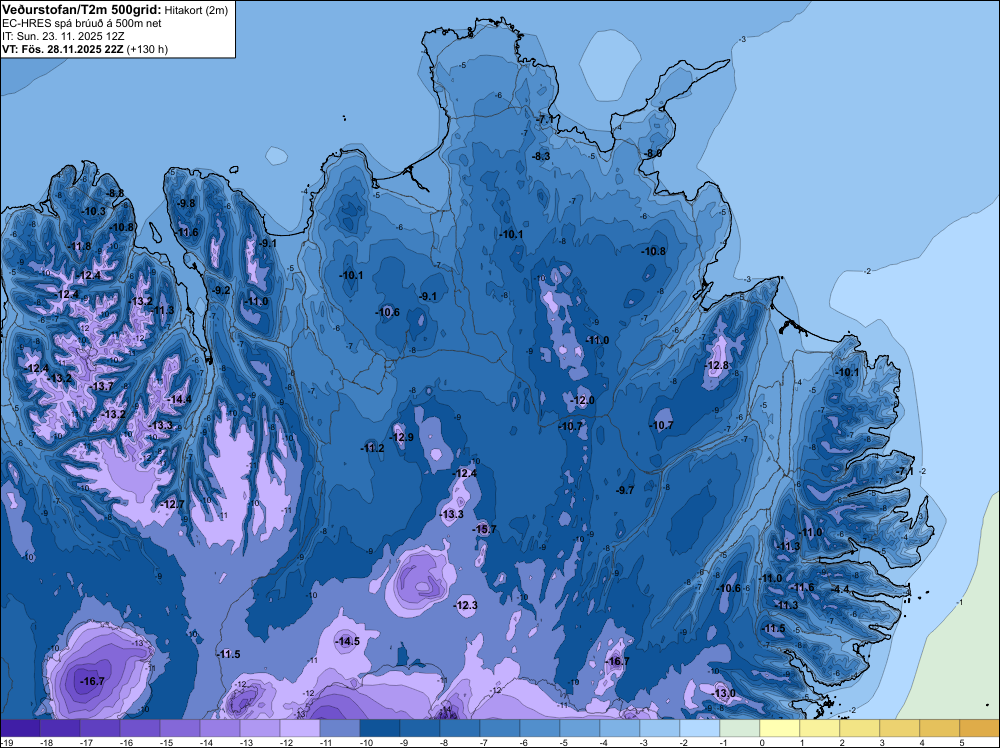Viewport: 1000px width, 748px height.
Task: Click the '-14.4' temperature value
Action: click(179, 399)
